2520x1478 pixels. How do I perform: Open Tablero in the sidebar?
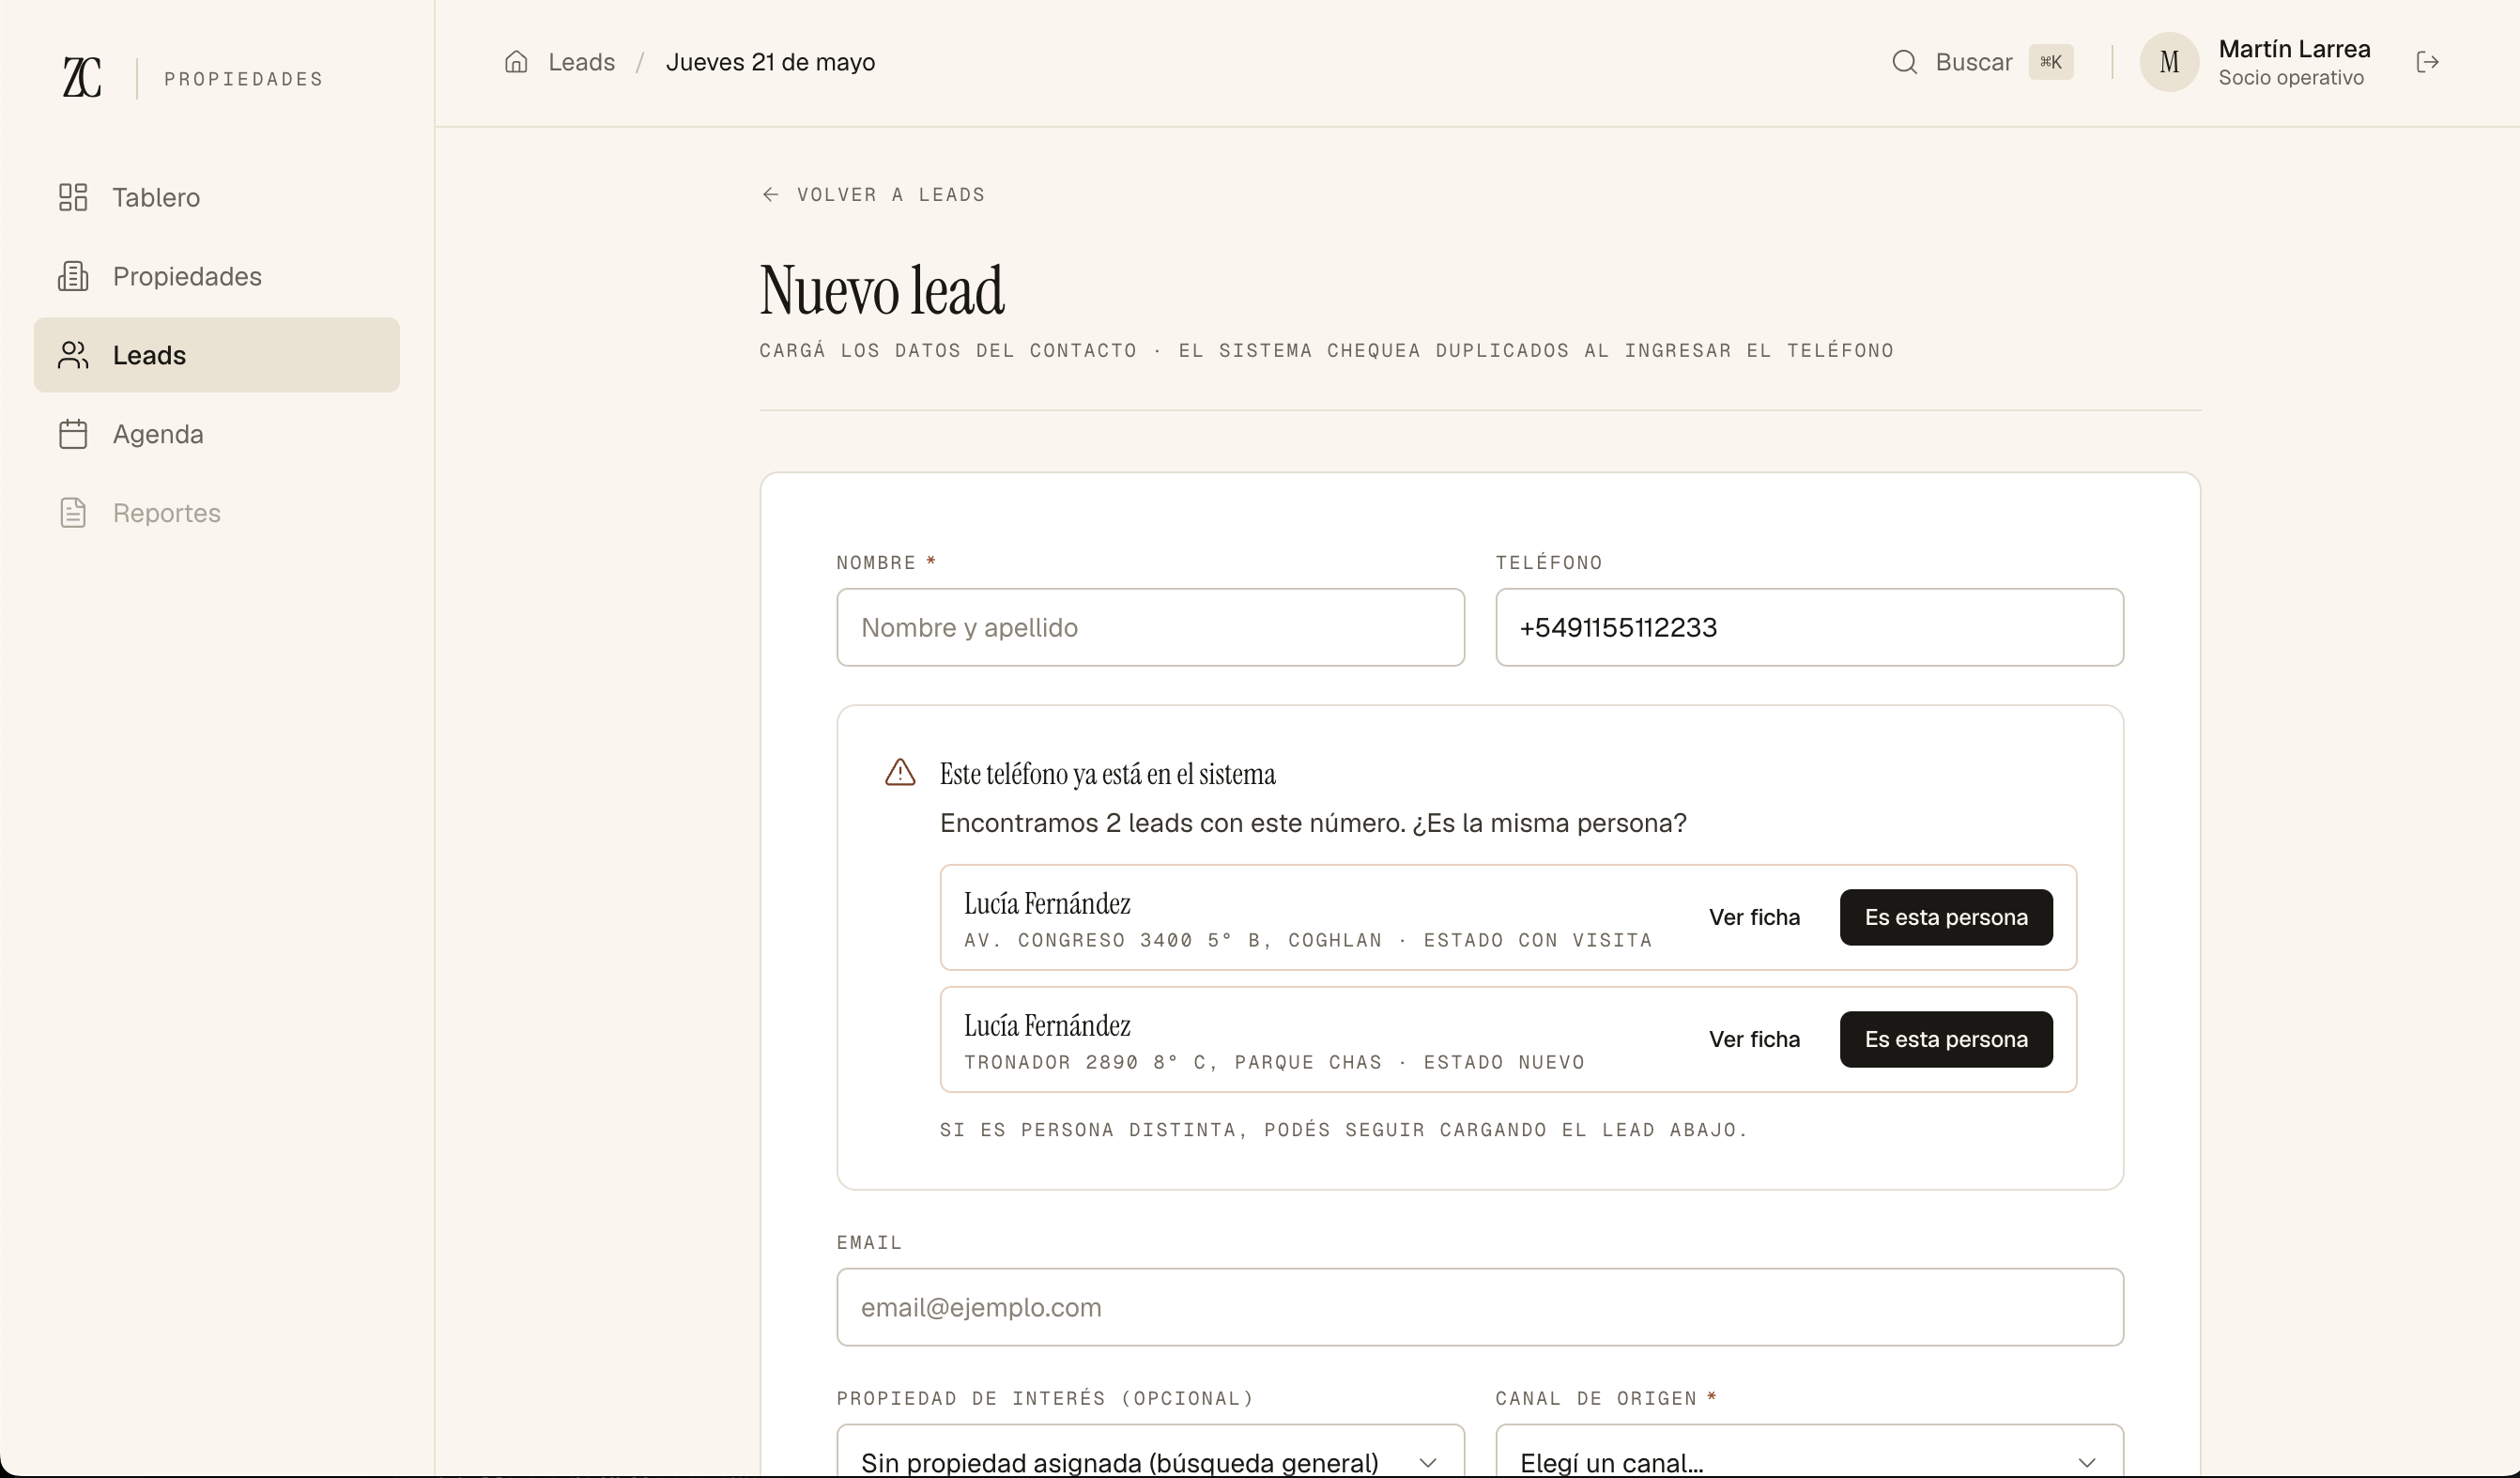tap(217, 197)
